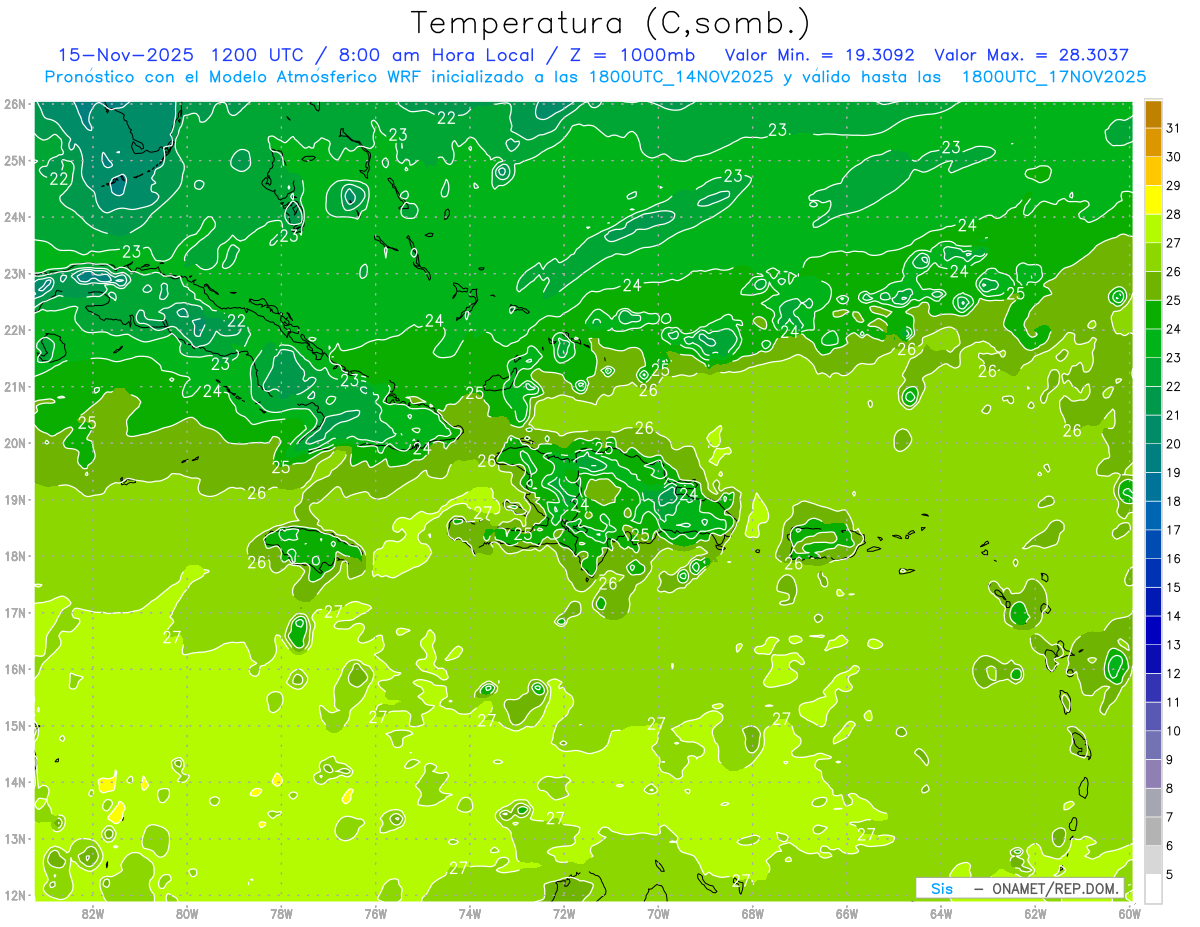The height and width of the screenshot is (927, 1200).
Task: Click the 76W longitude axis label
Action: click(376, 913)
